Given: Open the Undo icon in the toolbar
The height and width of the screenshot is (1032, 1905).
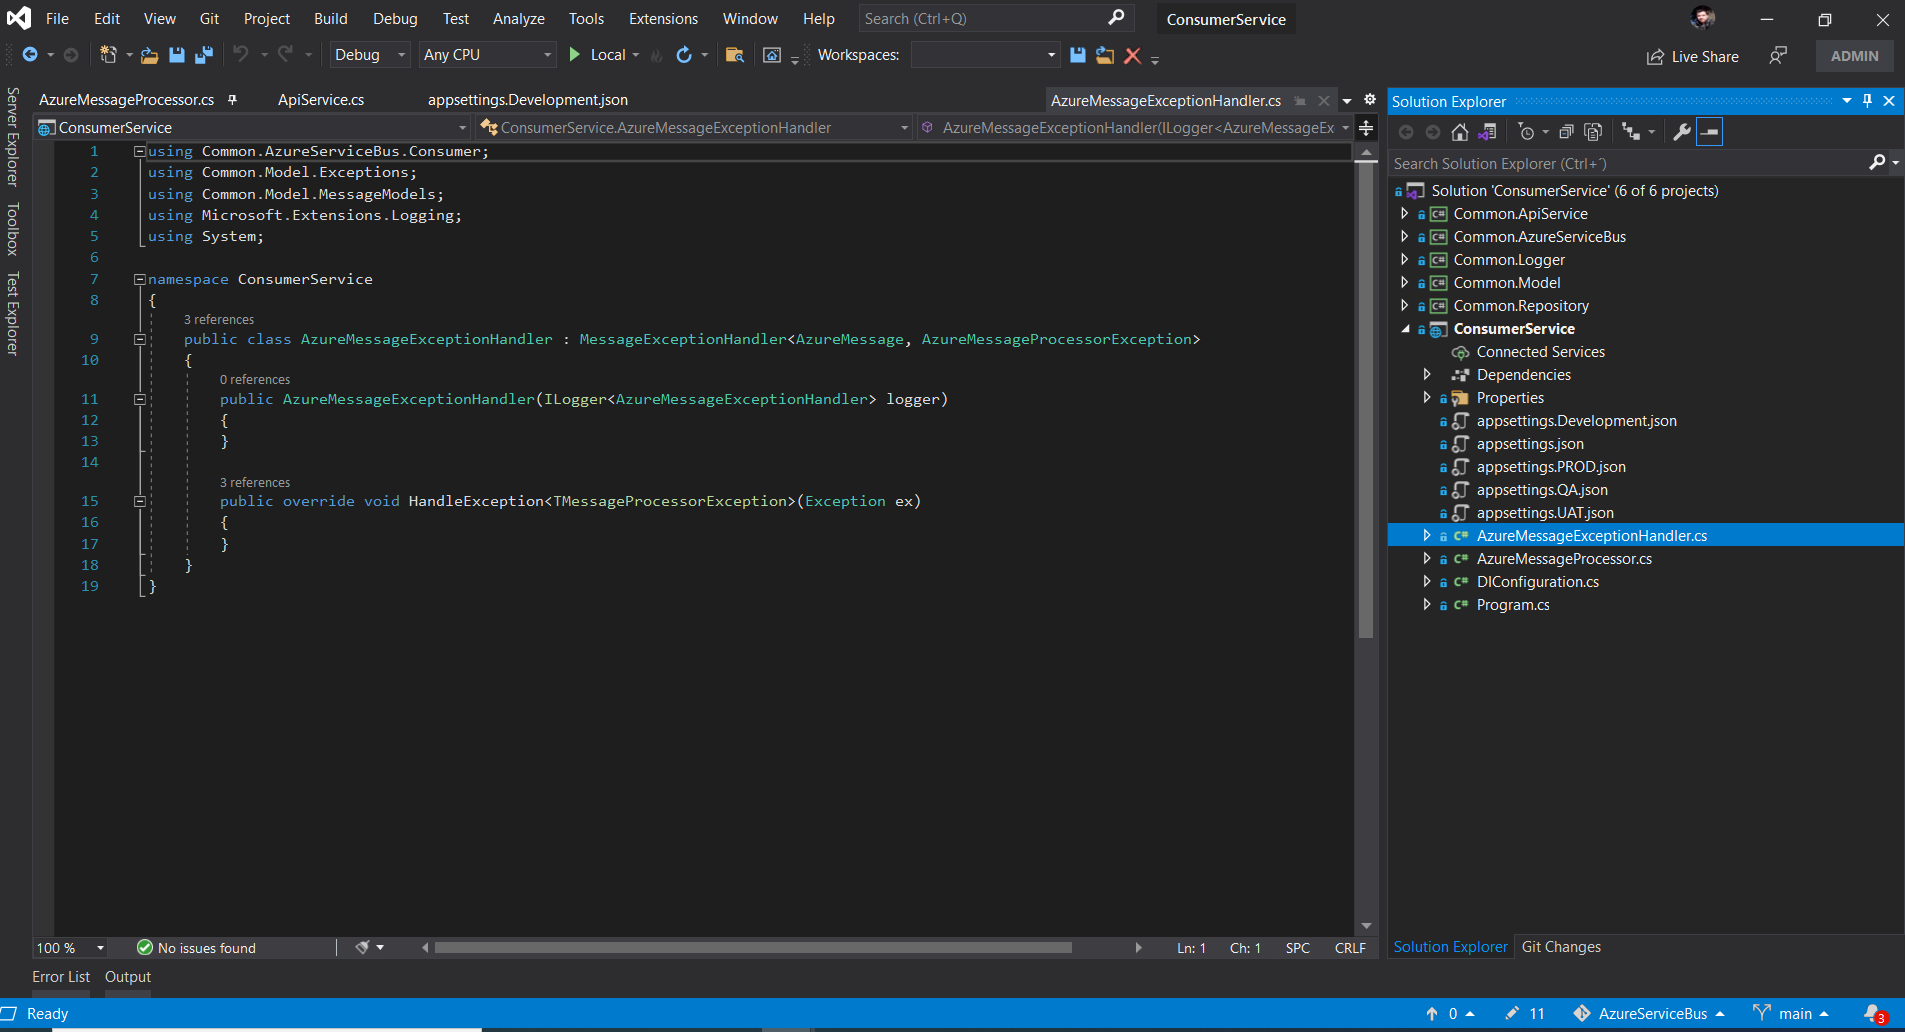Looking at the screenshot, I should [241, 55].
